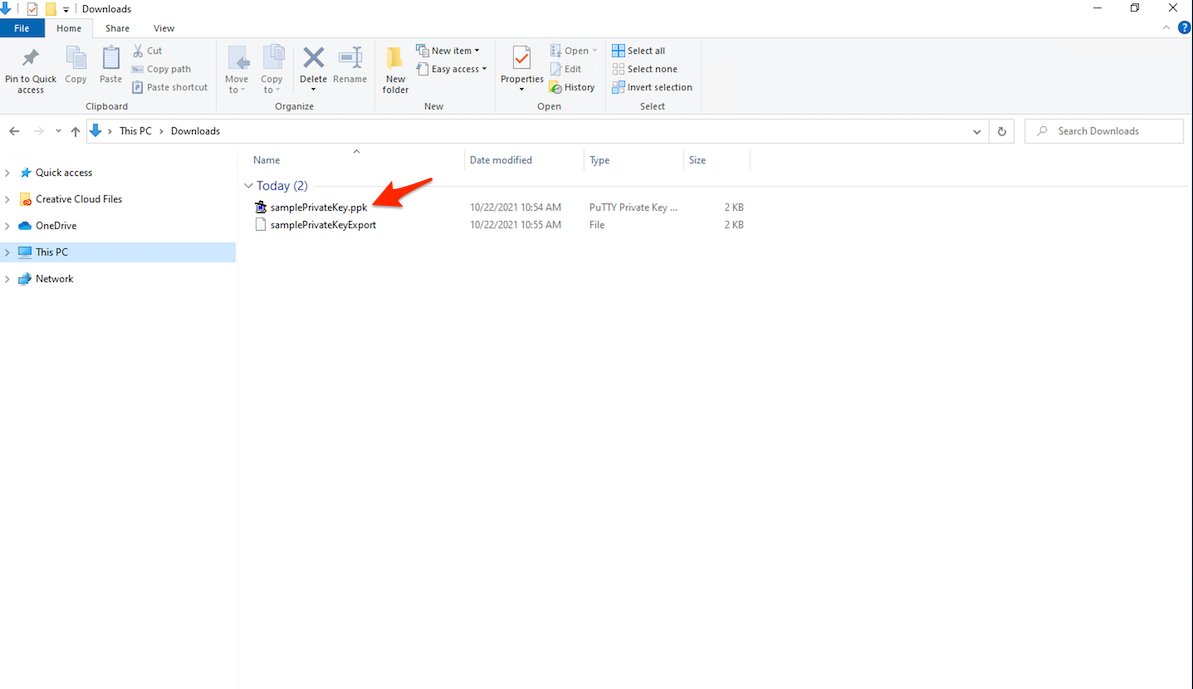Open file History from the ribbon
This screenshot has width=1193, height=689.
[572, 87]
